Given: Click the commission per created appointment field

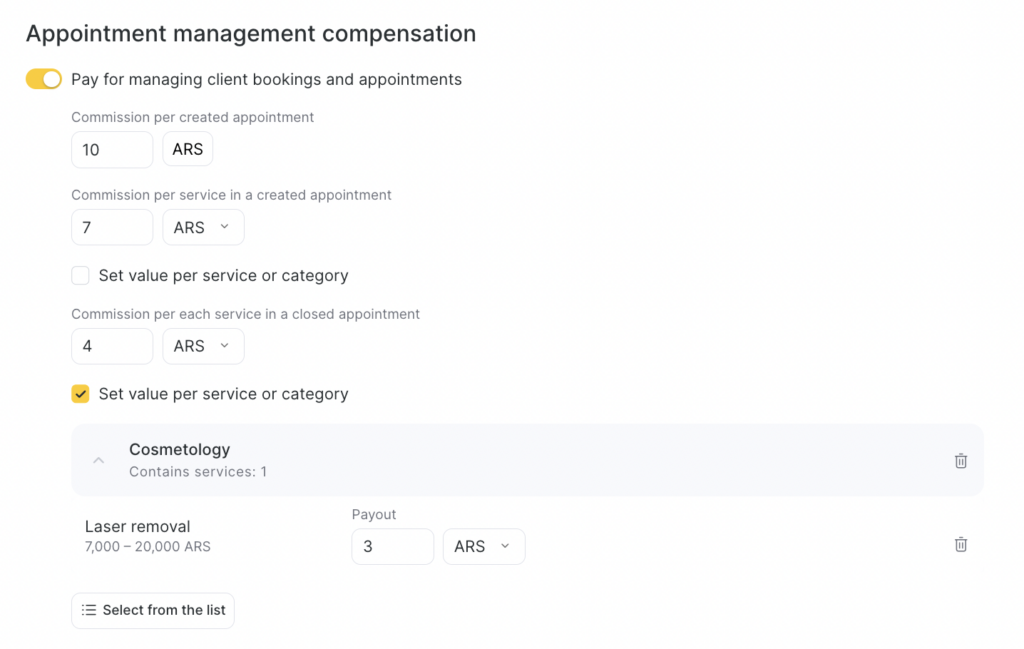Looking at the screenshot, I should [111, 150].
